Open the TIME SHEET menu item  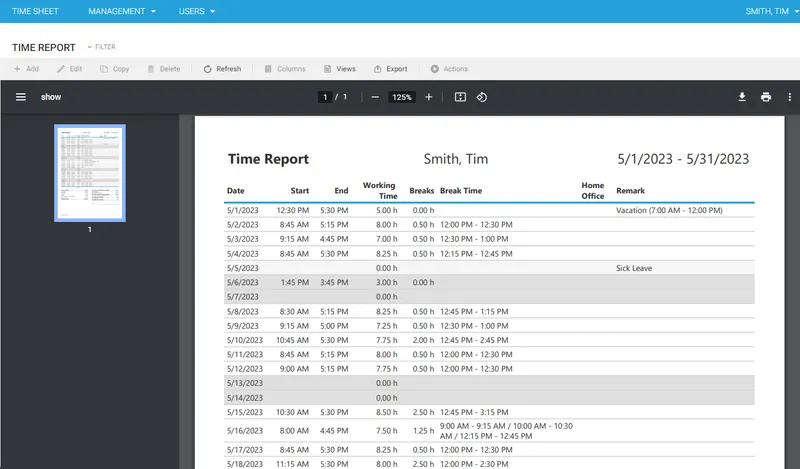tap(35, 11)
